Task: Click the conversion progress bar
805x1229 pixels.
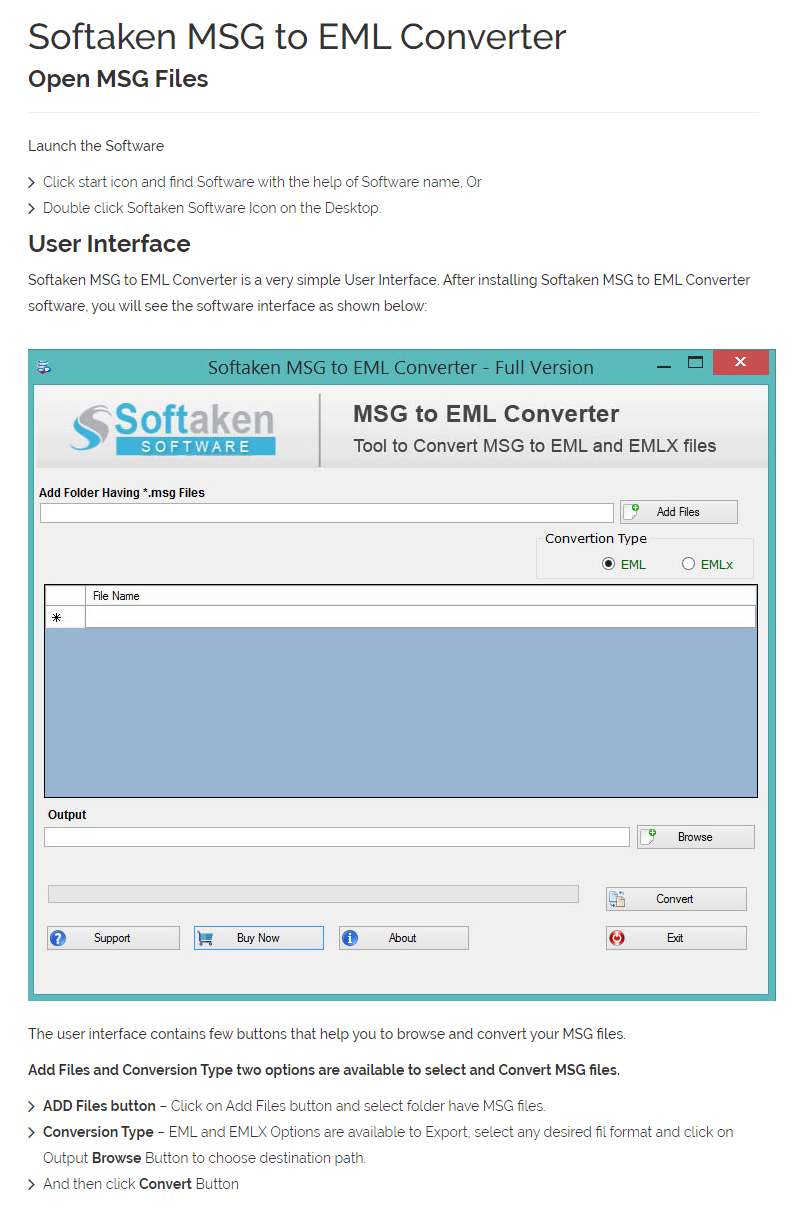Action: coord(313,894)
